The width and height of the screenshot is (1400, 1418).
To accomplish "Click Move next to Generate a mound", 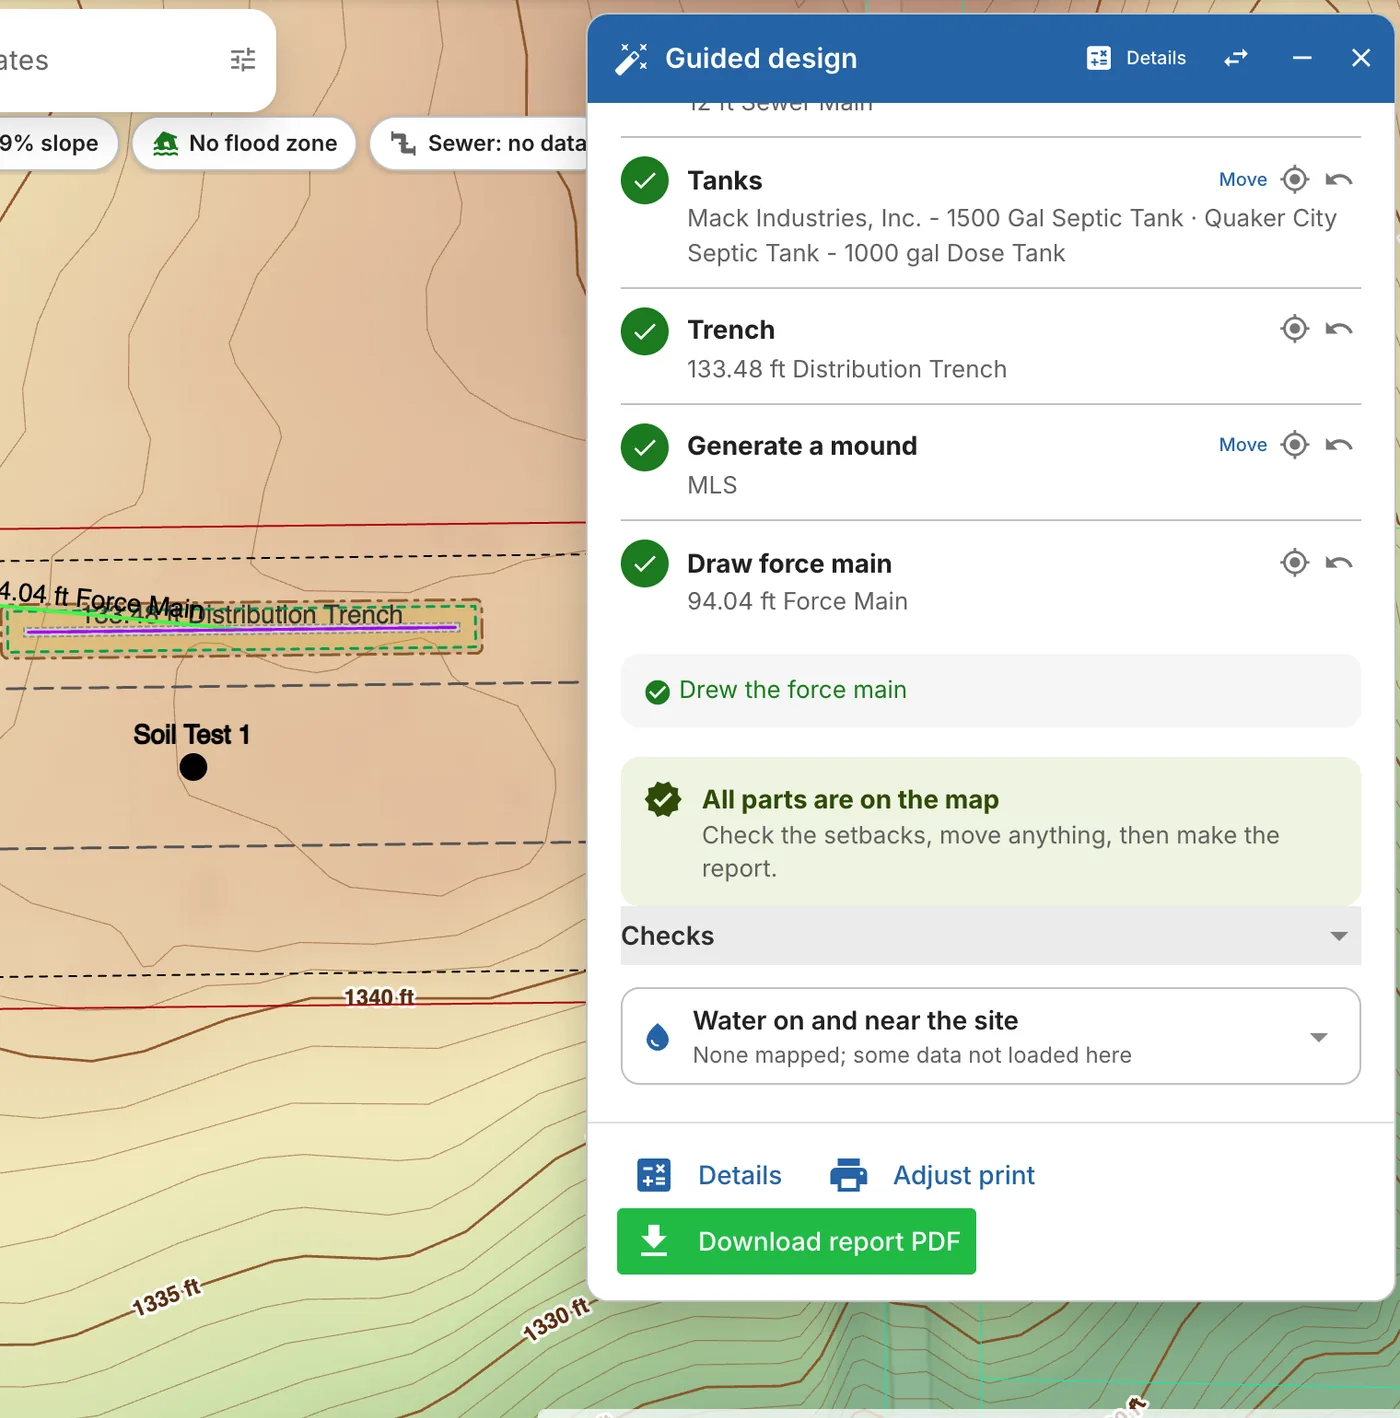I will click(x=1243, y=445).
